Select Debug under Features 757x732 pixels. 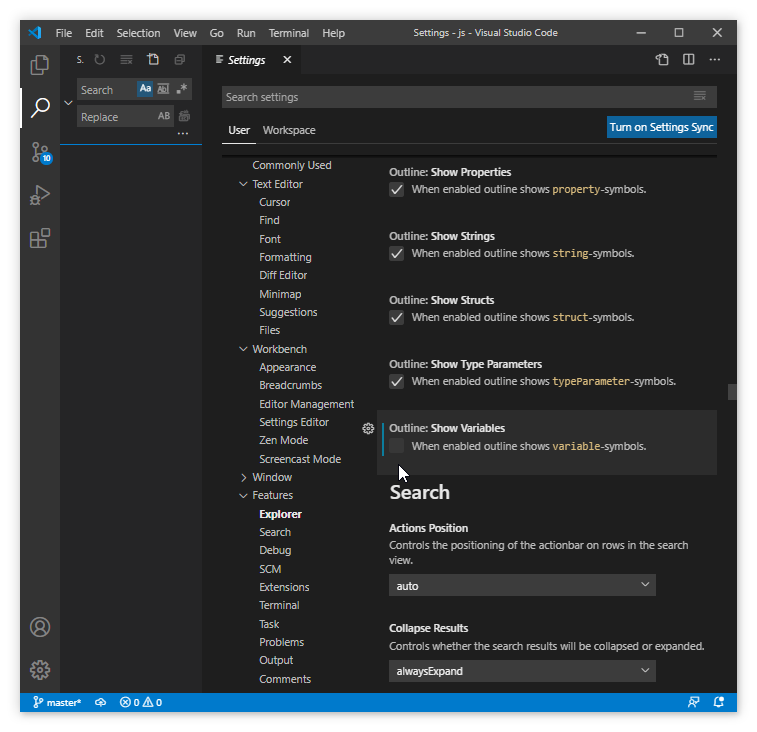pos(275,550)
